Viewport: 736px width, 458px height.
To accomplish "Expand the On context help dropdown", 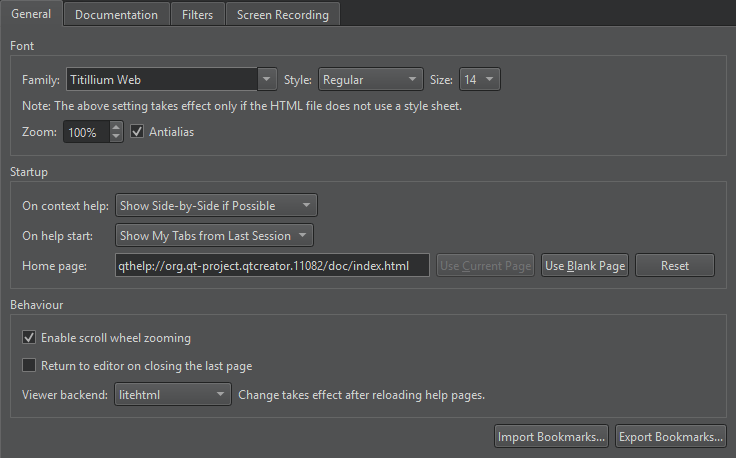I will click(216, 206).
